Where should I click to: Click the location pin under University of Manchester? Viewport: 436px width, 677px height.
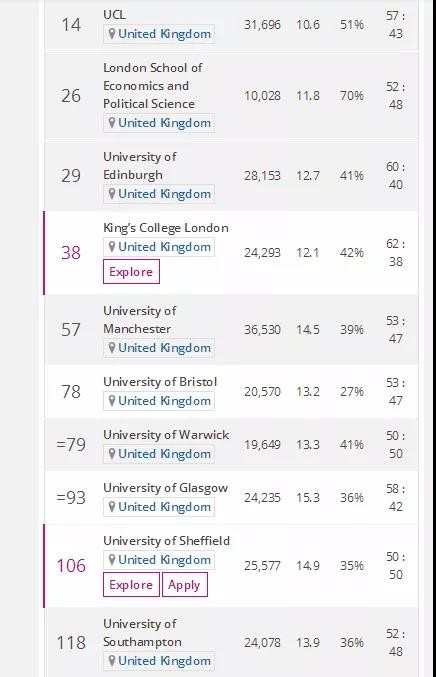pyautogui.click(x=112, y=348)
